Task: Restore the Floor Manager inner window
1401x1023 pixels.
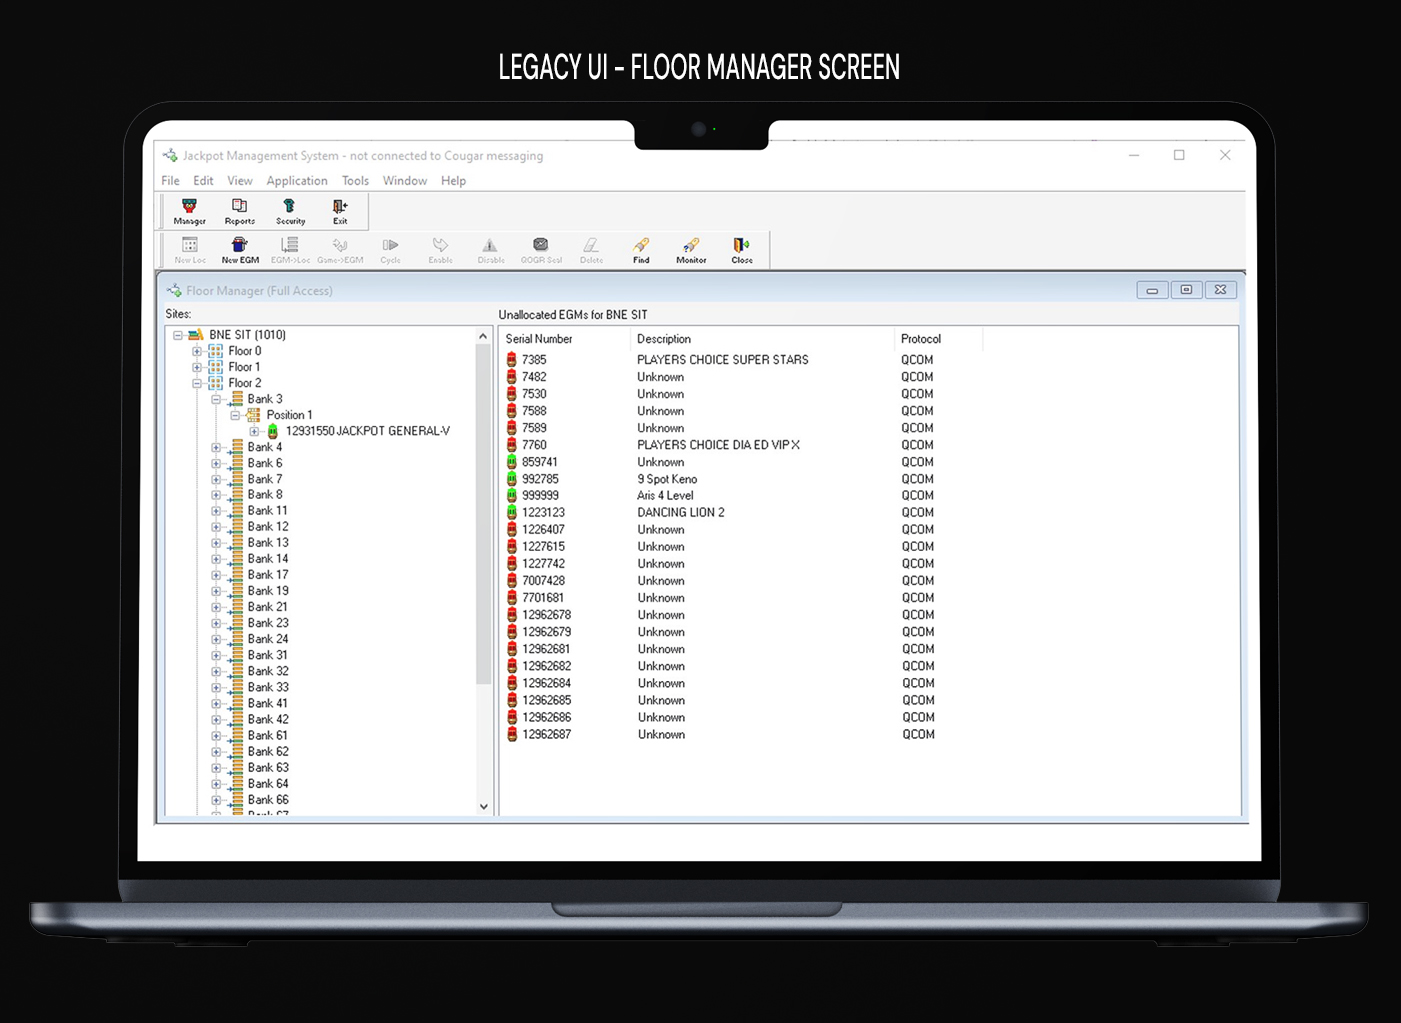Action: (x=1186, y=290)
